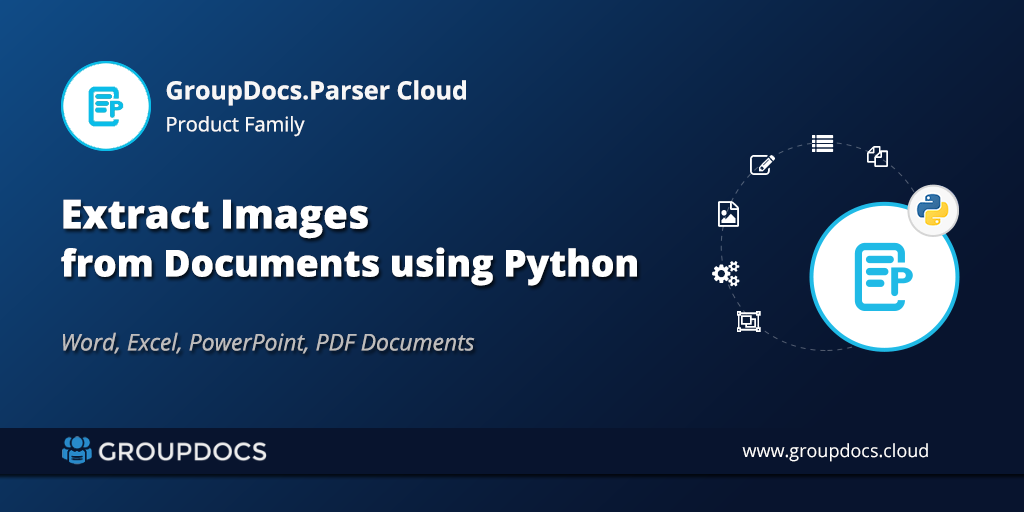Click the GroupDocs.Parser Cloud title
The image size is (1024, 512).
pos(316,91)
